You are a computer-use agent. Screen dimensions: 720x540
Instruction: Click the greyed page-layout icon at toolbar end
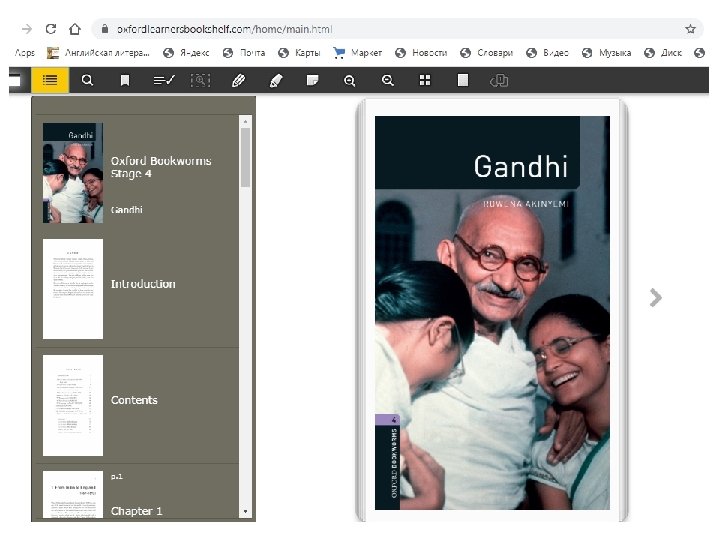tap(499, 81)
